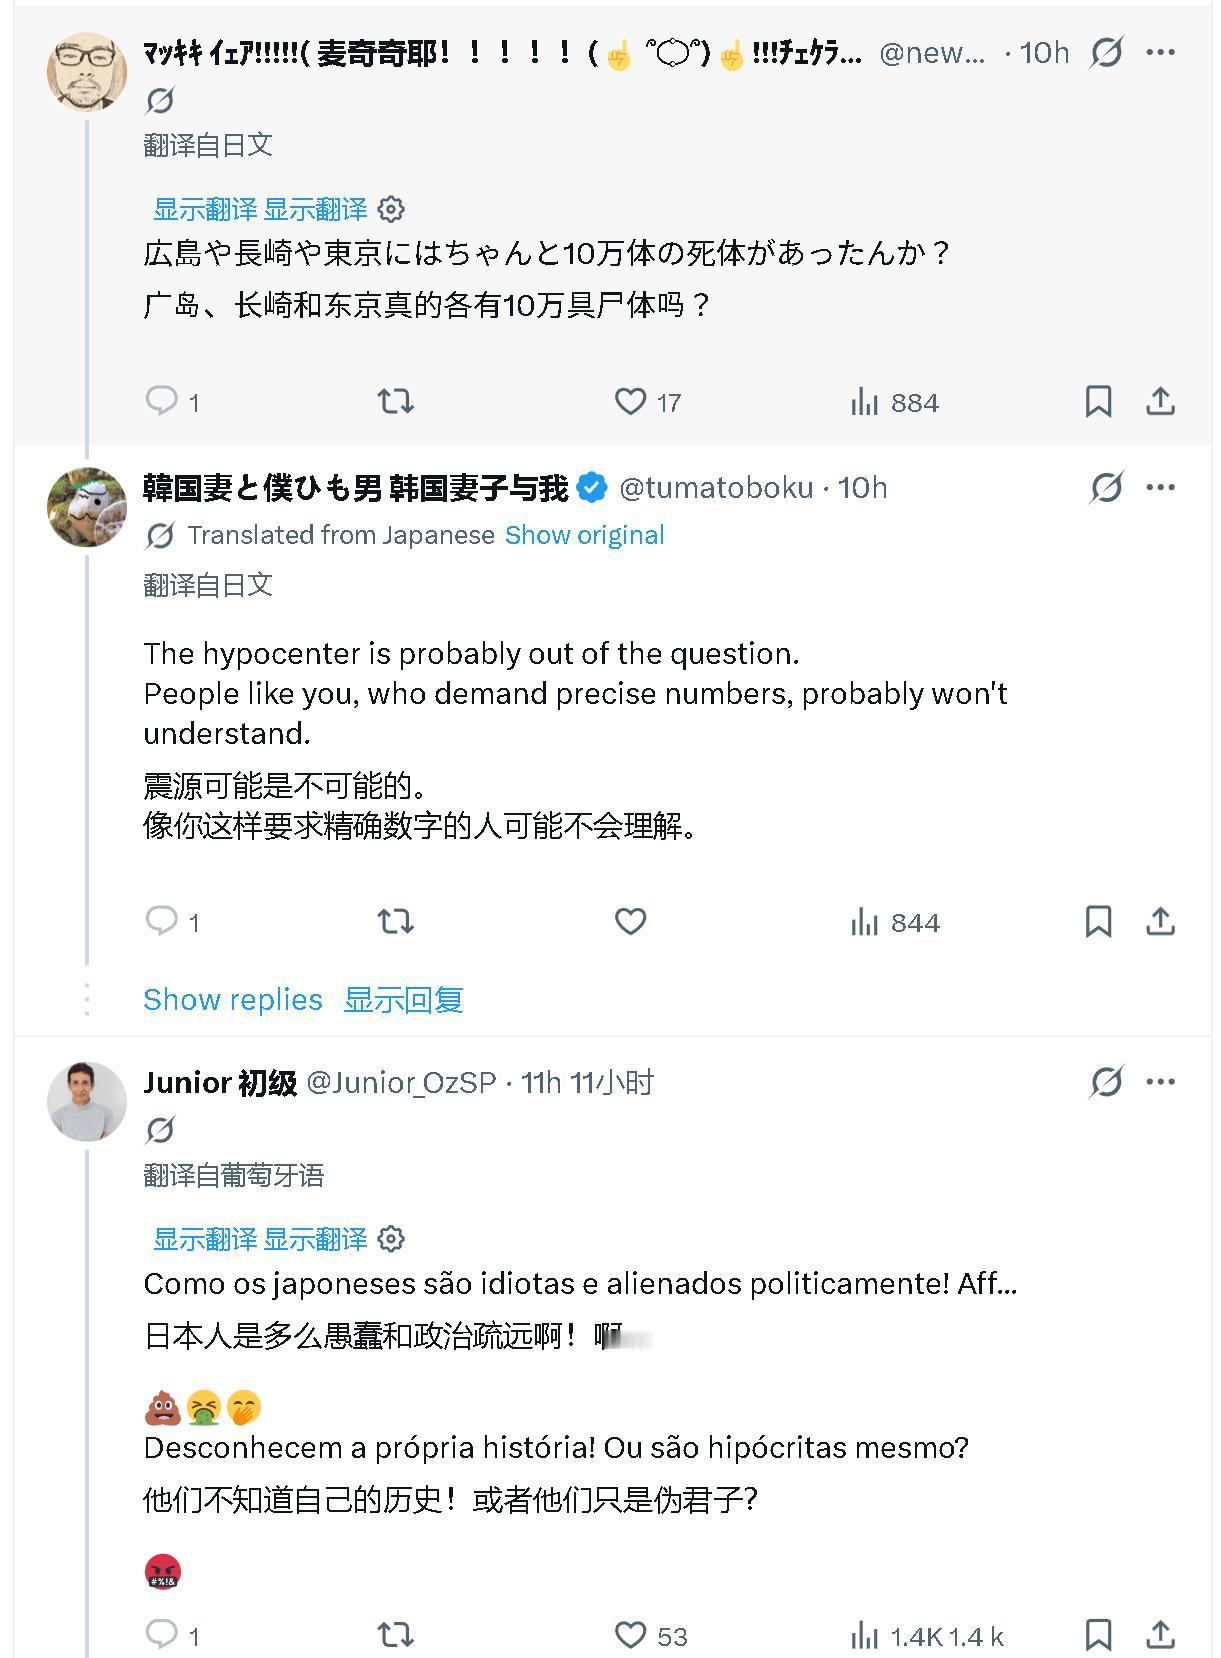Image resolution: width=1221 pixels, height=1658 pixels.
Task: Open @Junior_OzSP profile handle
Action: click(401, 1082)
